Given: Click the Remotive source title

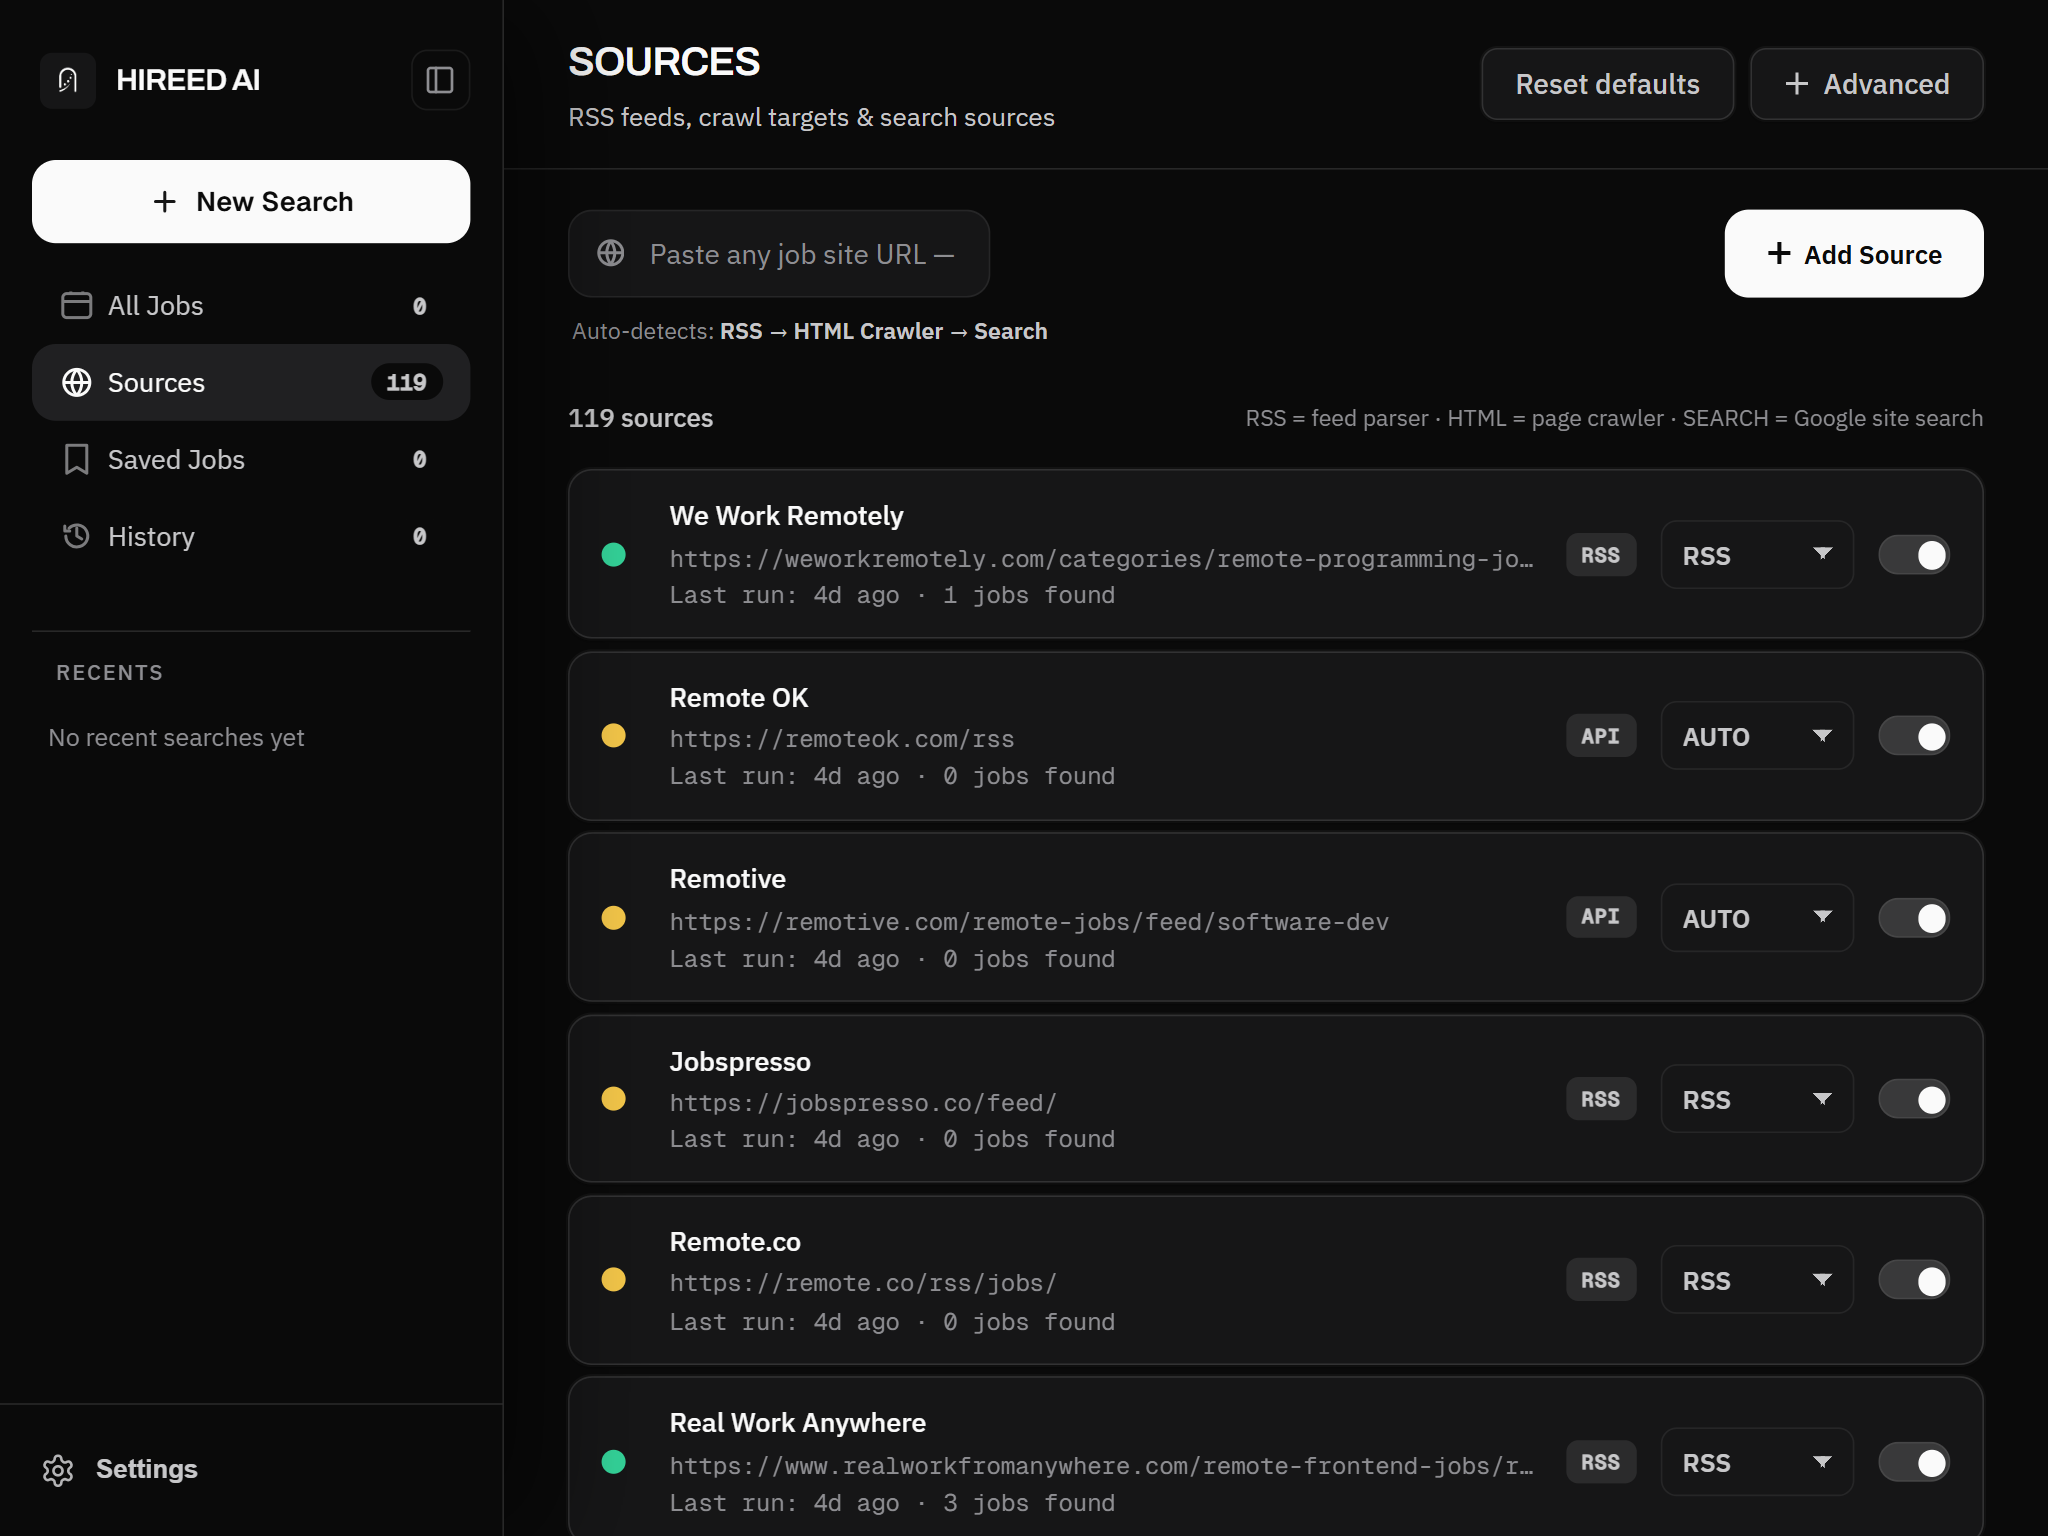Looking at the screenshot, I should 727,879.
